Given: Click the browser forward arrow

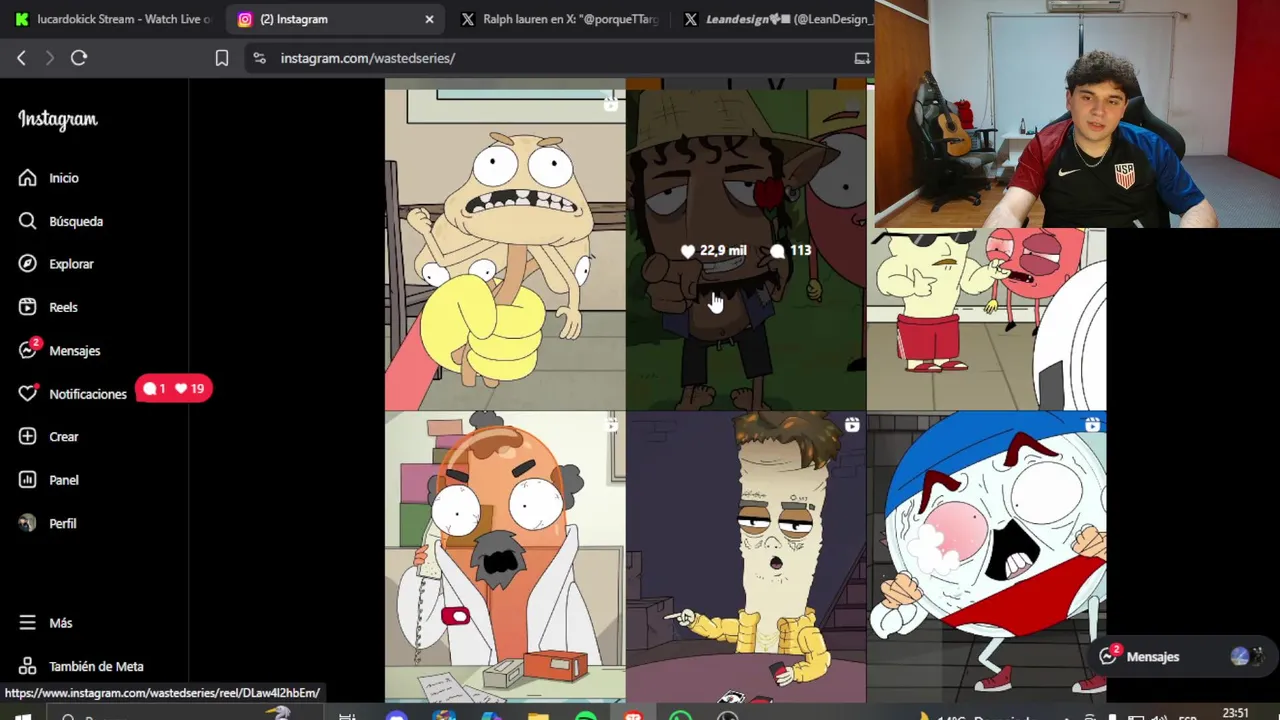Looking at the screenshot, I should [49, 58].
